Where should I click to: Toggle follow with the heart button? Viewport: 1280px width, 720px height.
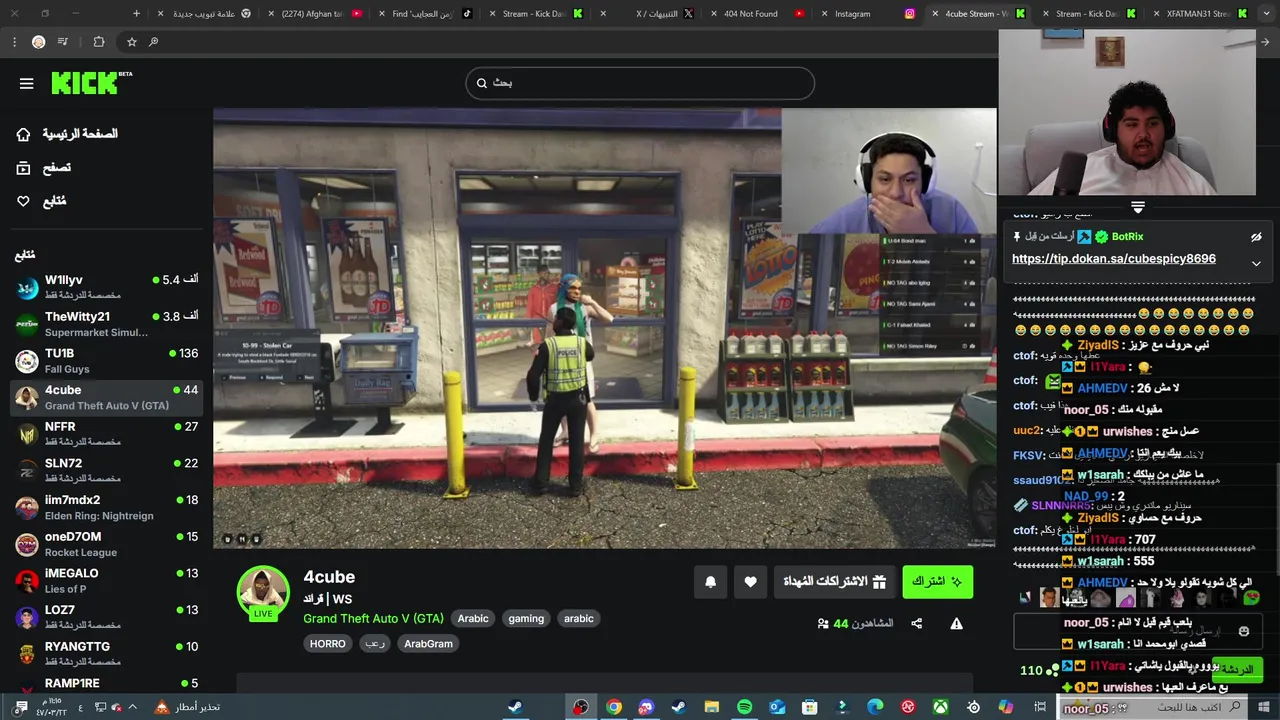[750, 581]
